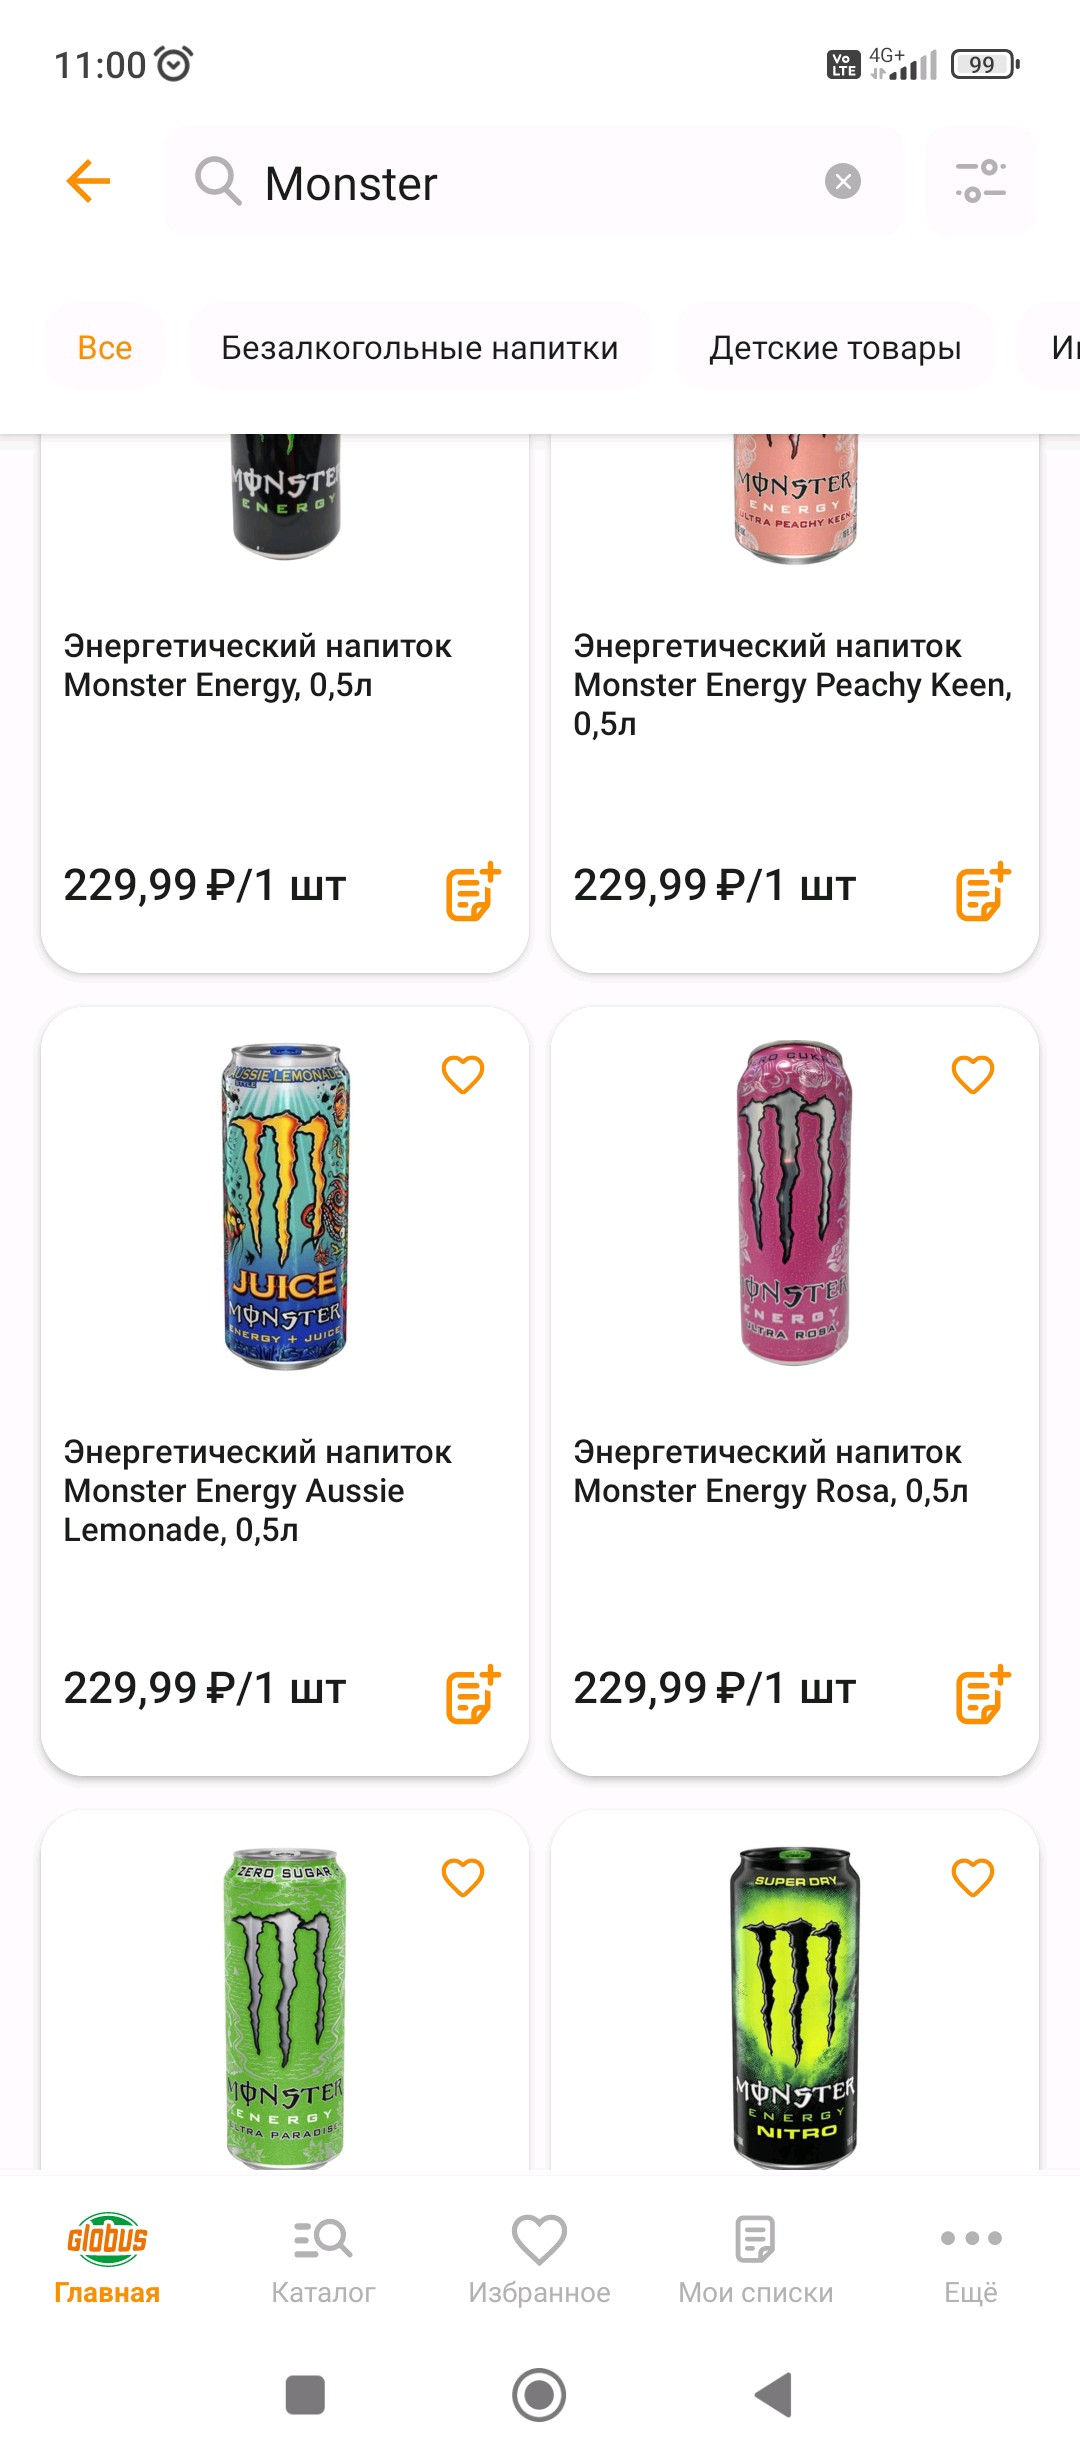
Task: Switch to Безалкогольные напитки tab
Action: 419,348
